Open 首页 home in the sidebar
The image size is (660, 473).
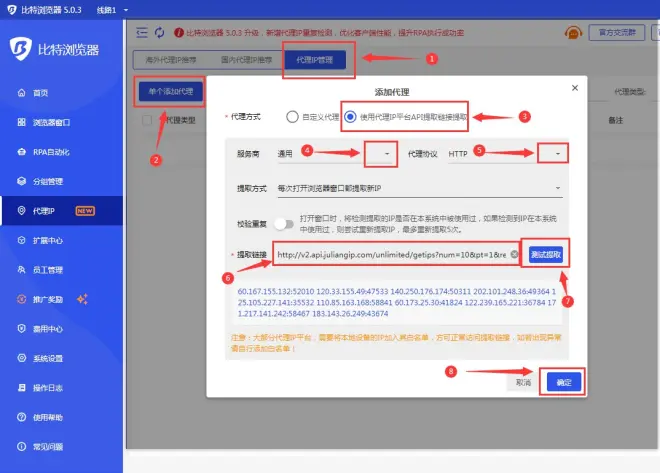40,93
